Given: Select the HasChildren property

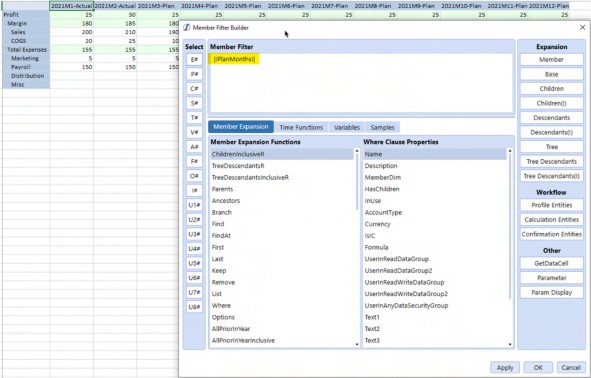Looking at the screenshot, I should click(x=435, y=189).
